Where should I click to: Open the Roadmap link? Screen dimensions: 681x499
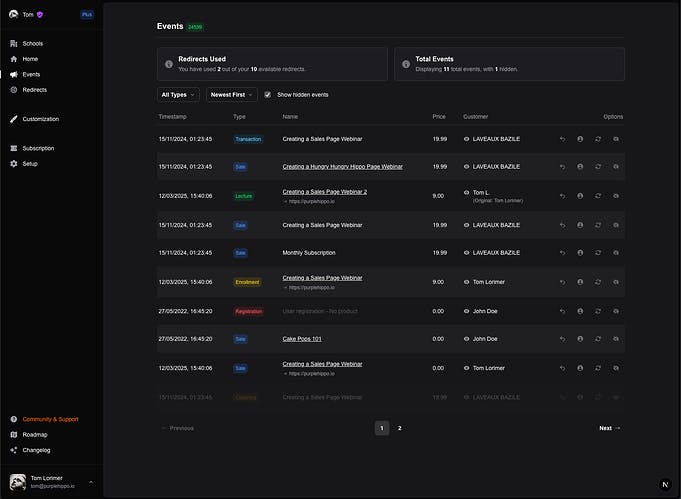coord(29,435)
